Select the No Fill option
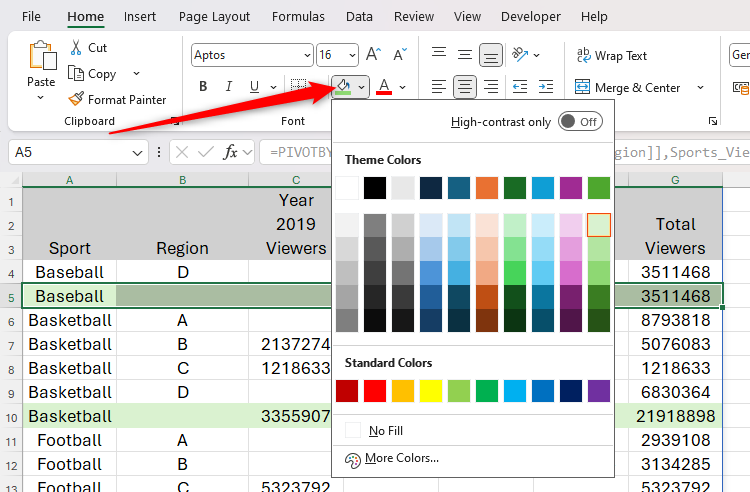The width and height of the screenshot is (750, 492). [385, 430]
